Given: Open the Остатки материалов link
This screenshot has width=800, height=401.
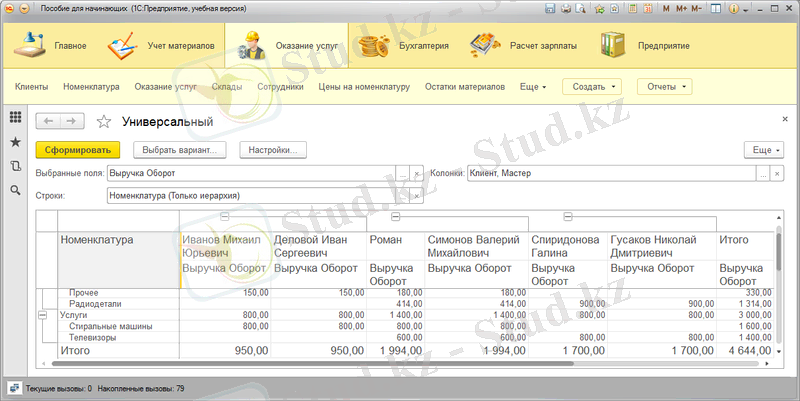Looking at the screenshot, I should click(x=464, y=87).
